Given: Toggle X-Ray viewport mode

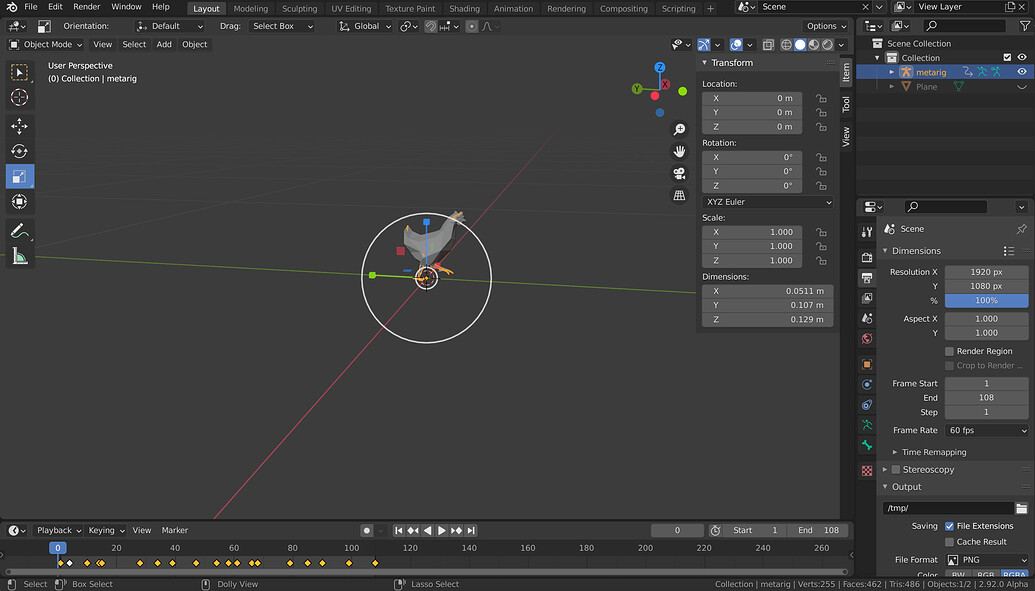Looking at the screenshot, I should coord(769,45).
